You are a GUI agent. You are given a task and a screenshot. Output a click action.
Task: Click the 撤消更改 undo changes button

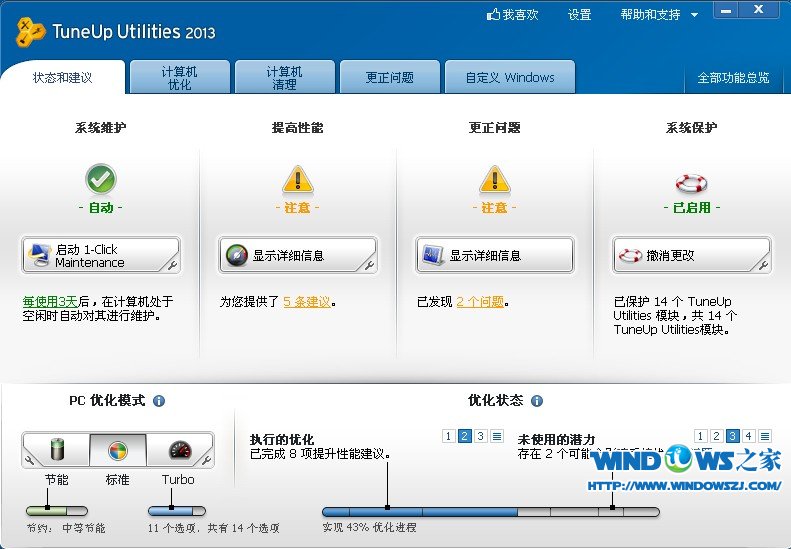692,255
